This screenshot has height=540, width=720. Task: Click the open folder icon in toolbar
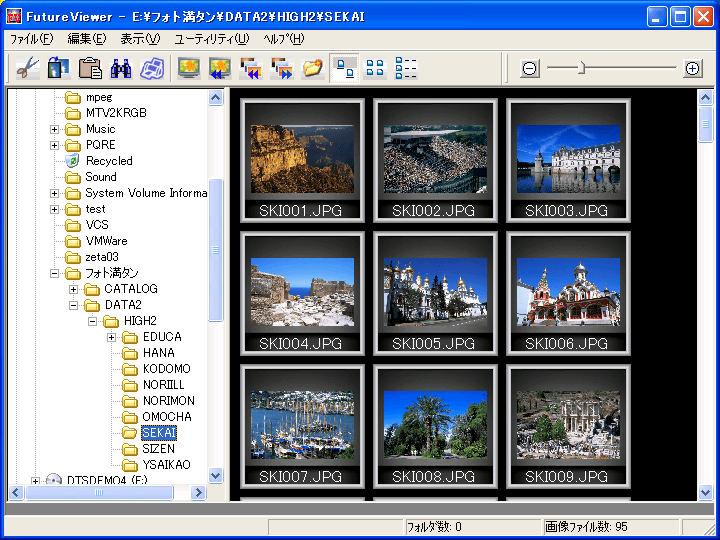(x=313, y=68)
